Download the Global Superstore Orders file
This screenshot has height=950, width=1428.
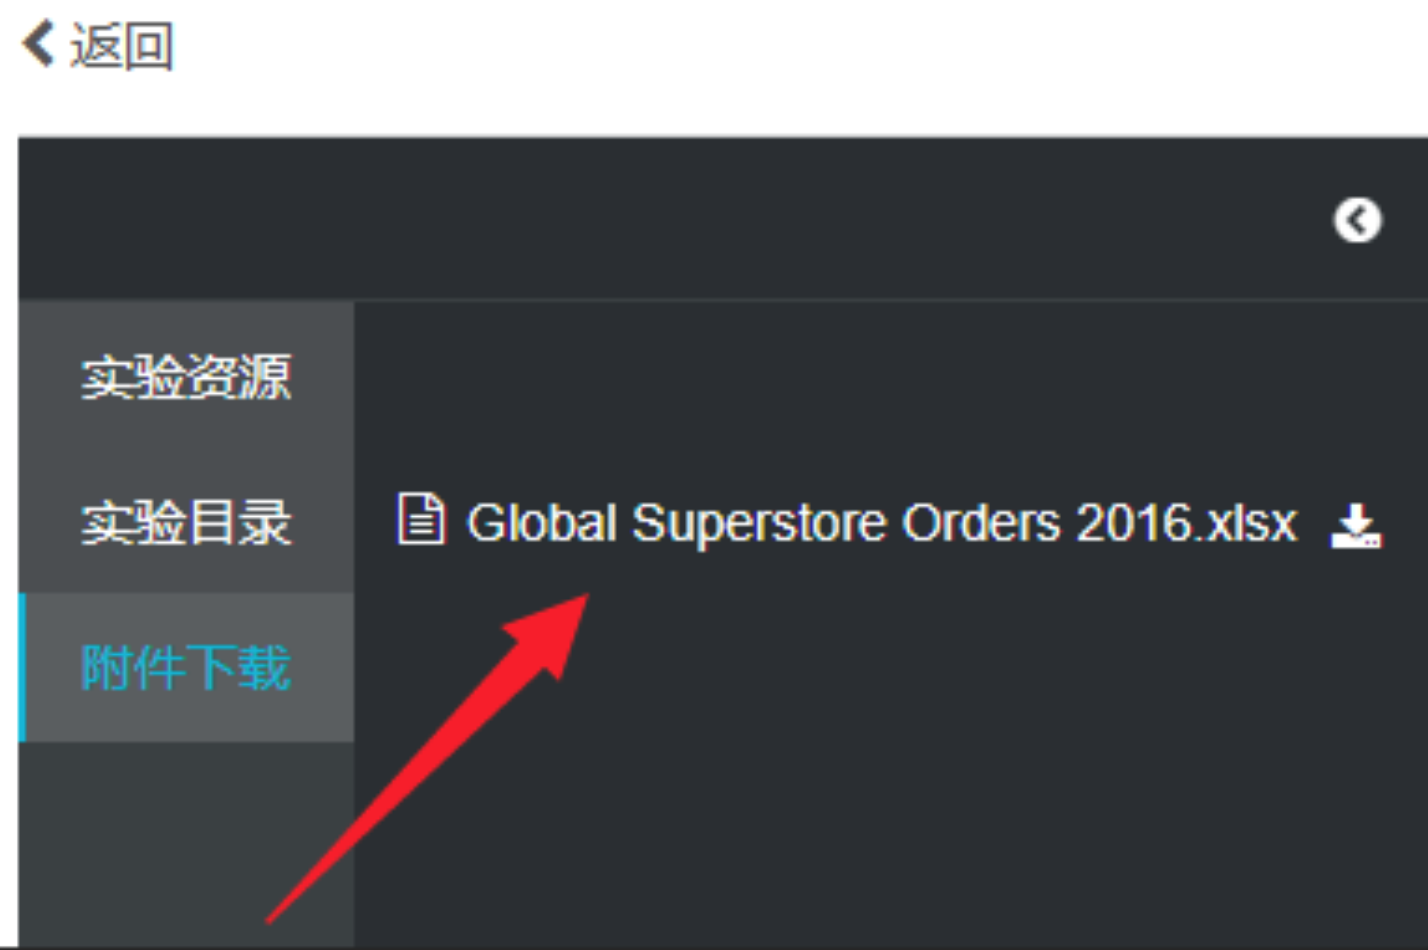[x=1355, y=524]
